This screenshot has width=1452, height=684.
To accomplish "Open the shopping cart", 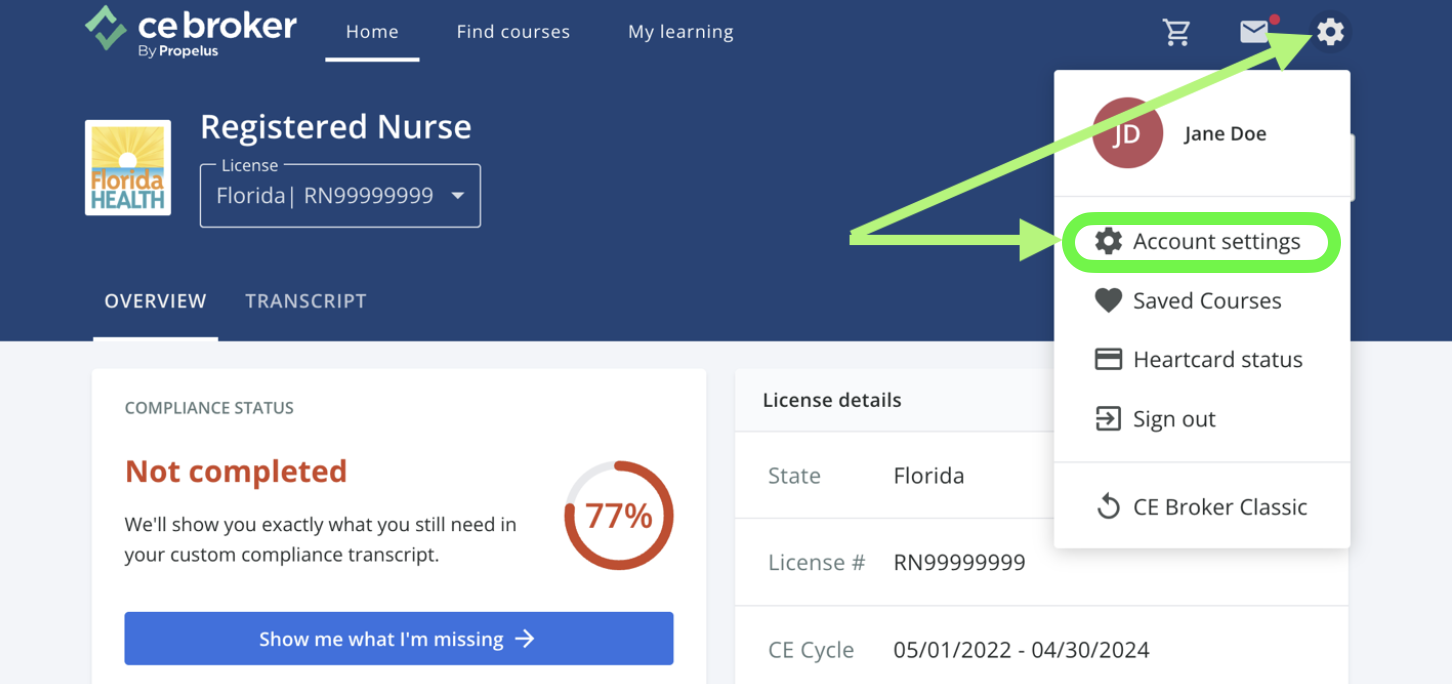I will (1177, 31).
